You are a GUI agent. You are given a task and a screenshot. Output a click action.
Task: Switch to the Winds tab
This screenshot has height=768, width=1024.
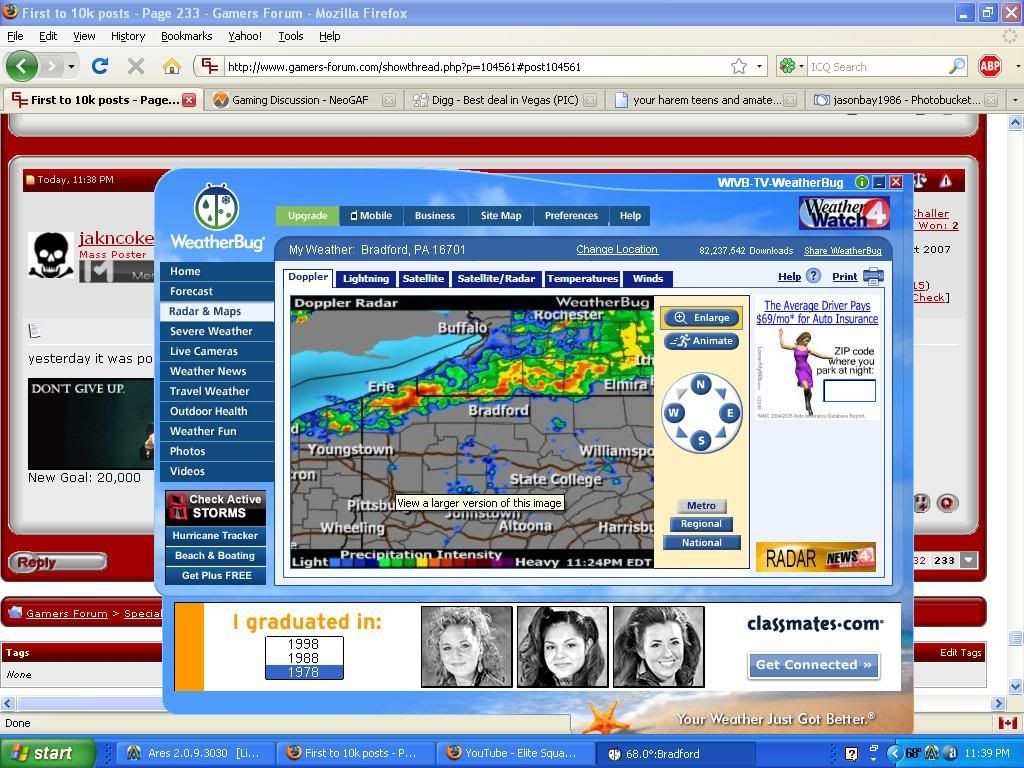pyautogui.click(x=647, y=279)
